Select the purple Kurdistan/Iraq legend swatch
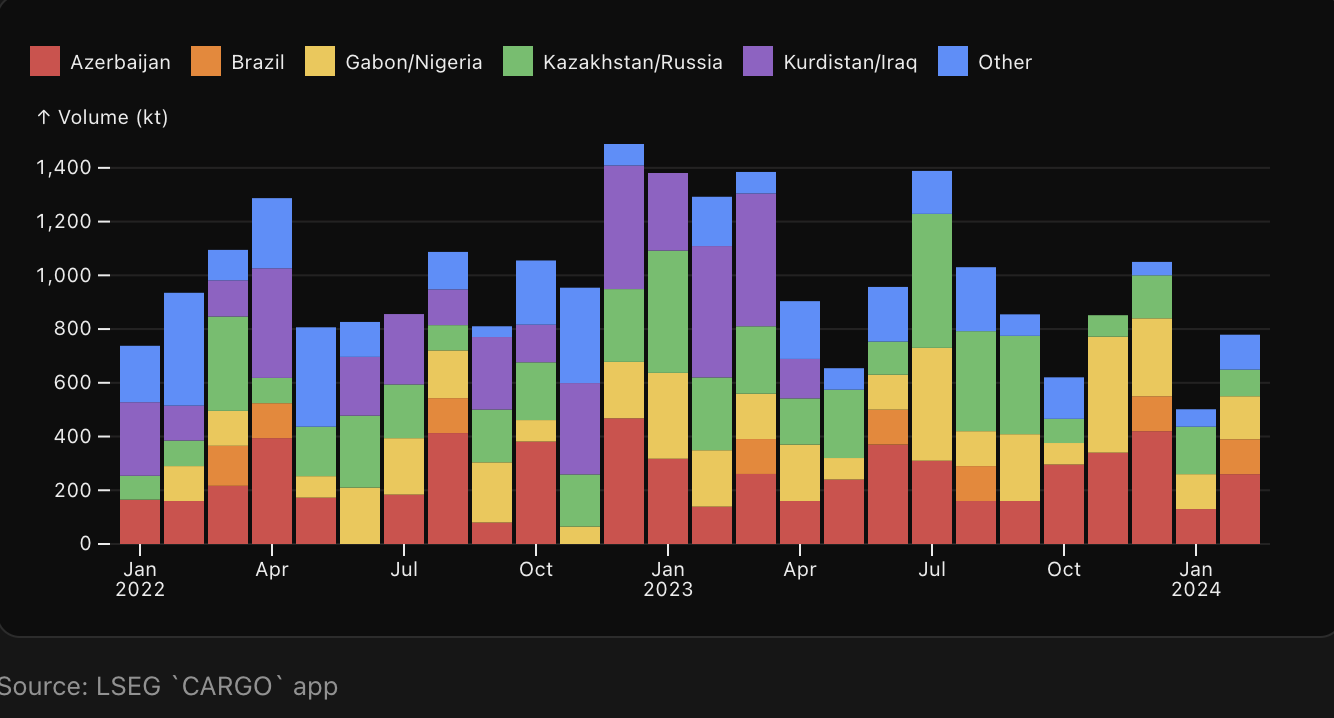The image size is (1334, 718). 758,62
